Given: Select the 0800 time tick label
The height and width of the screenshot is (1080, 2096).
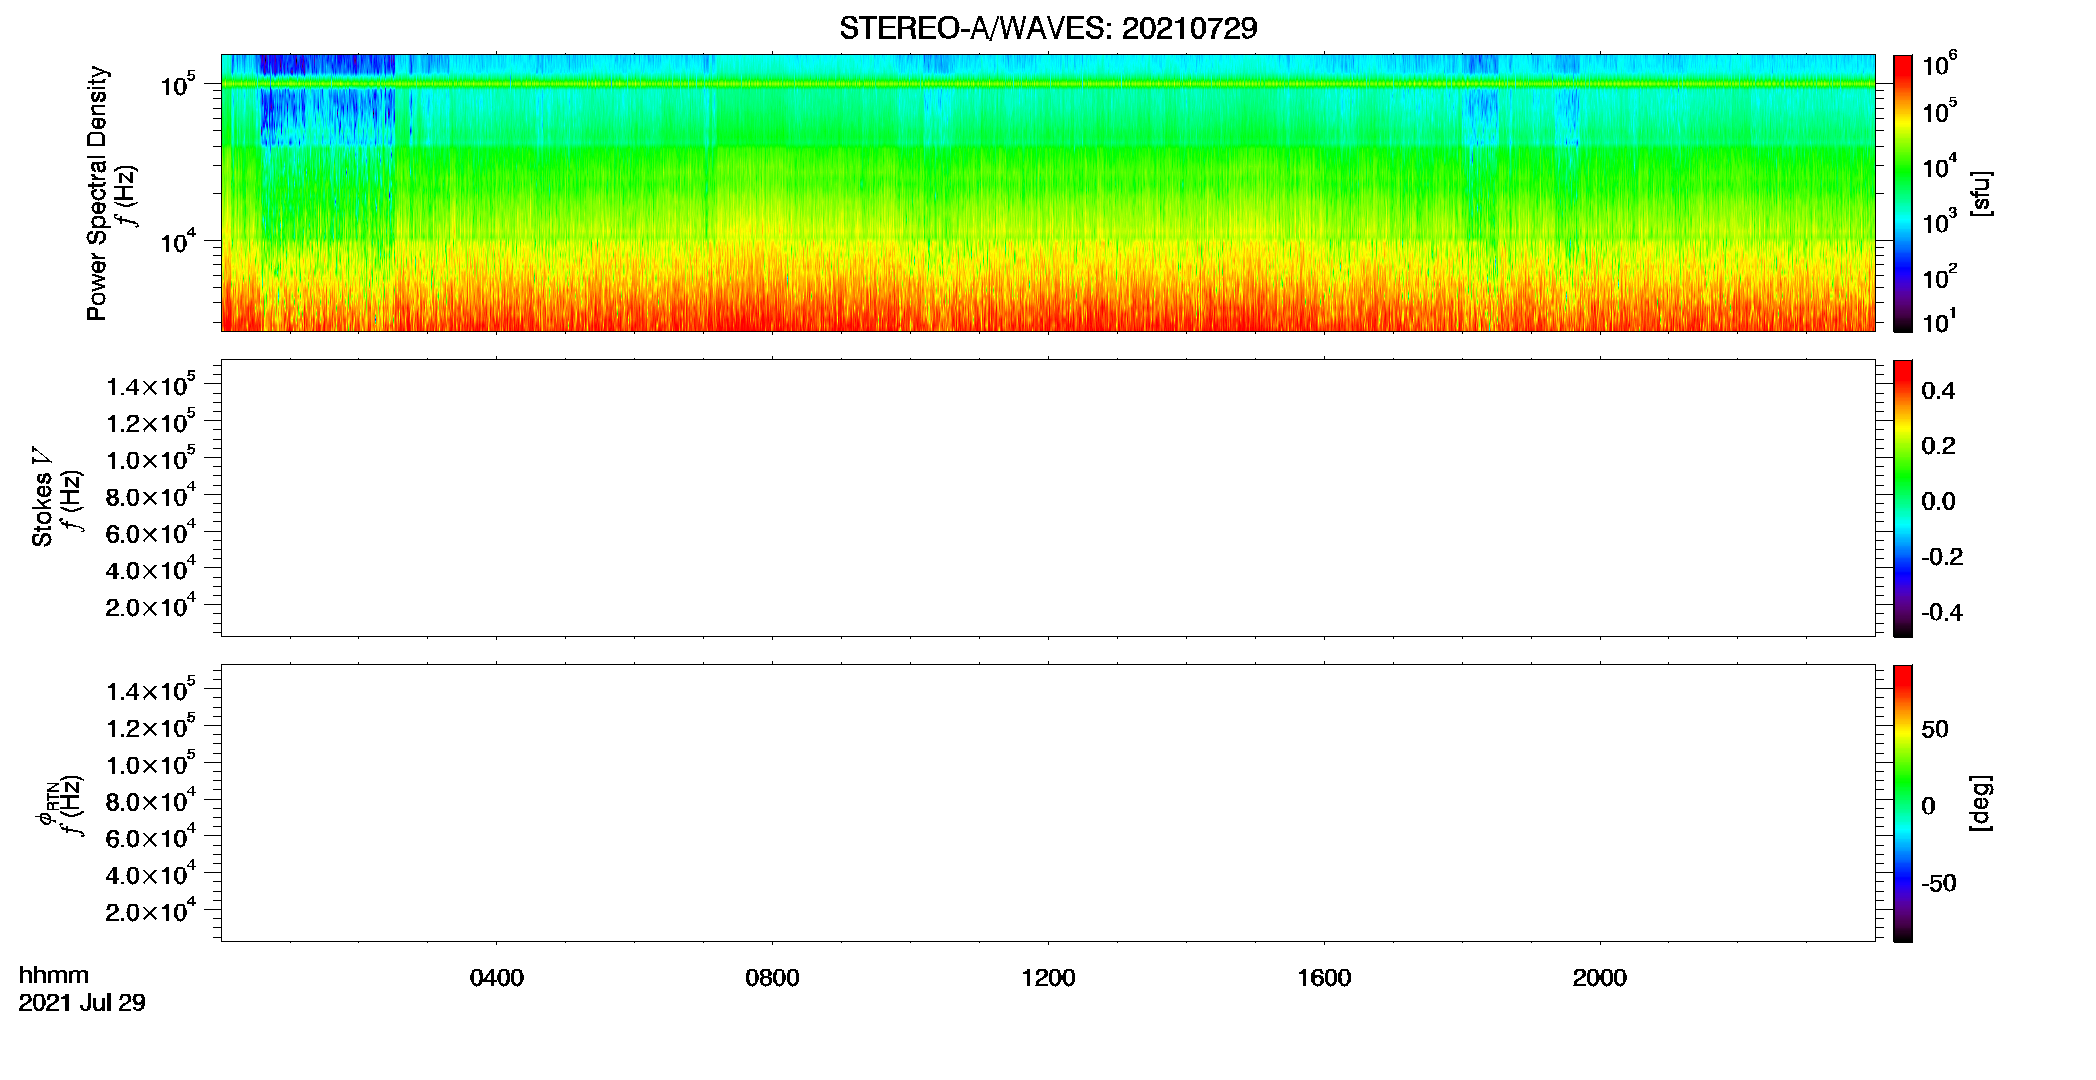Looking at the screenshot, I should click(772, 978).
